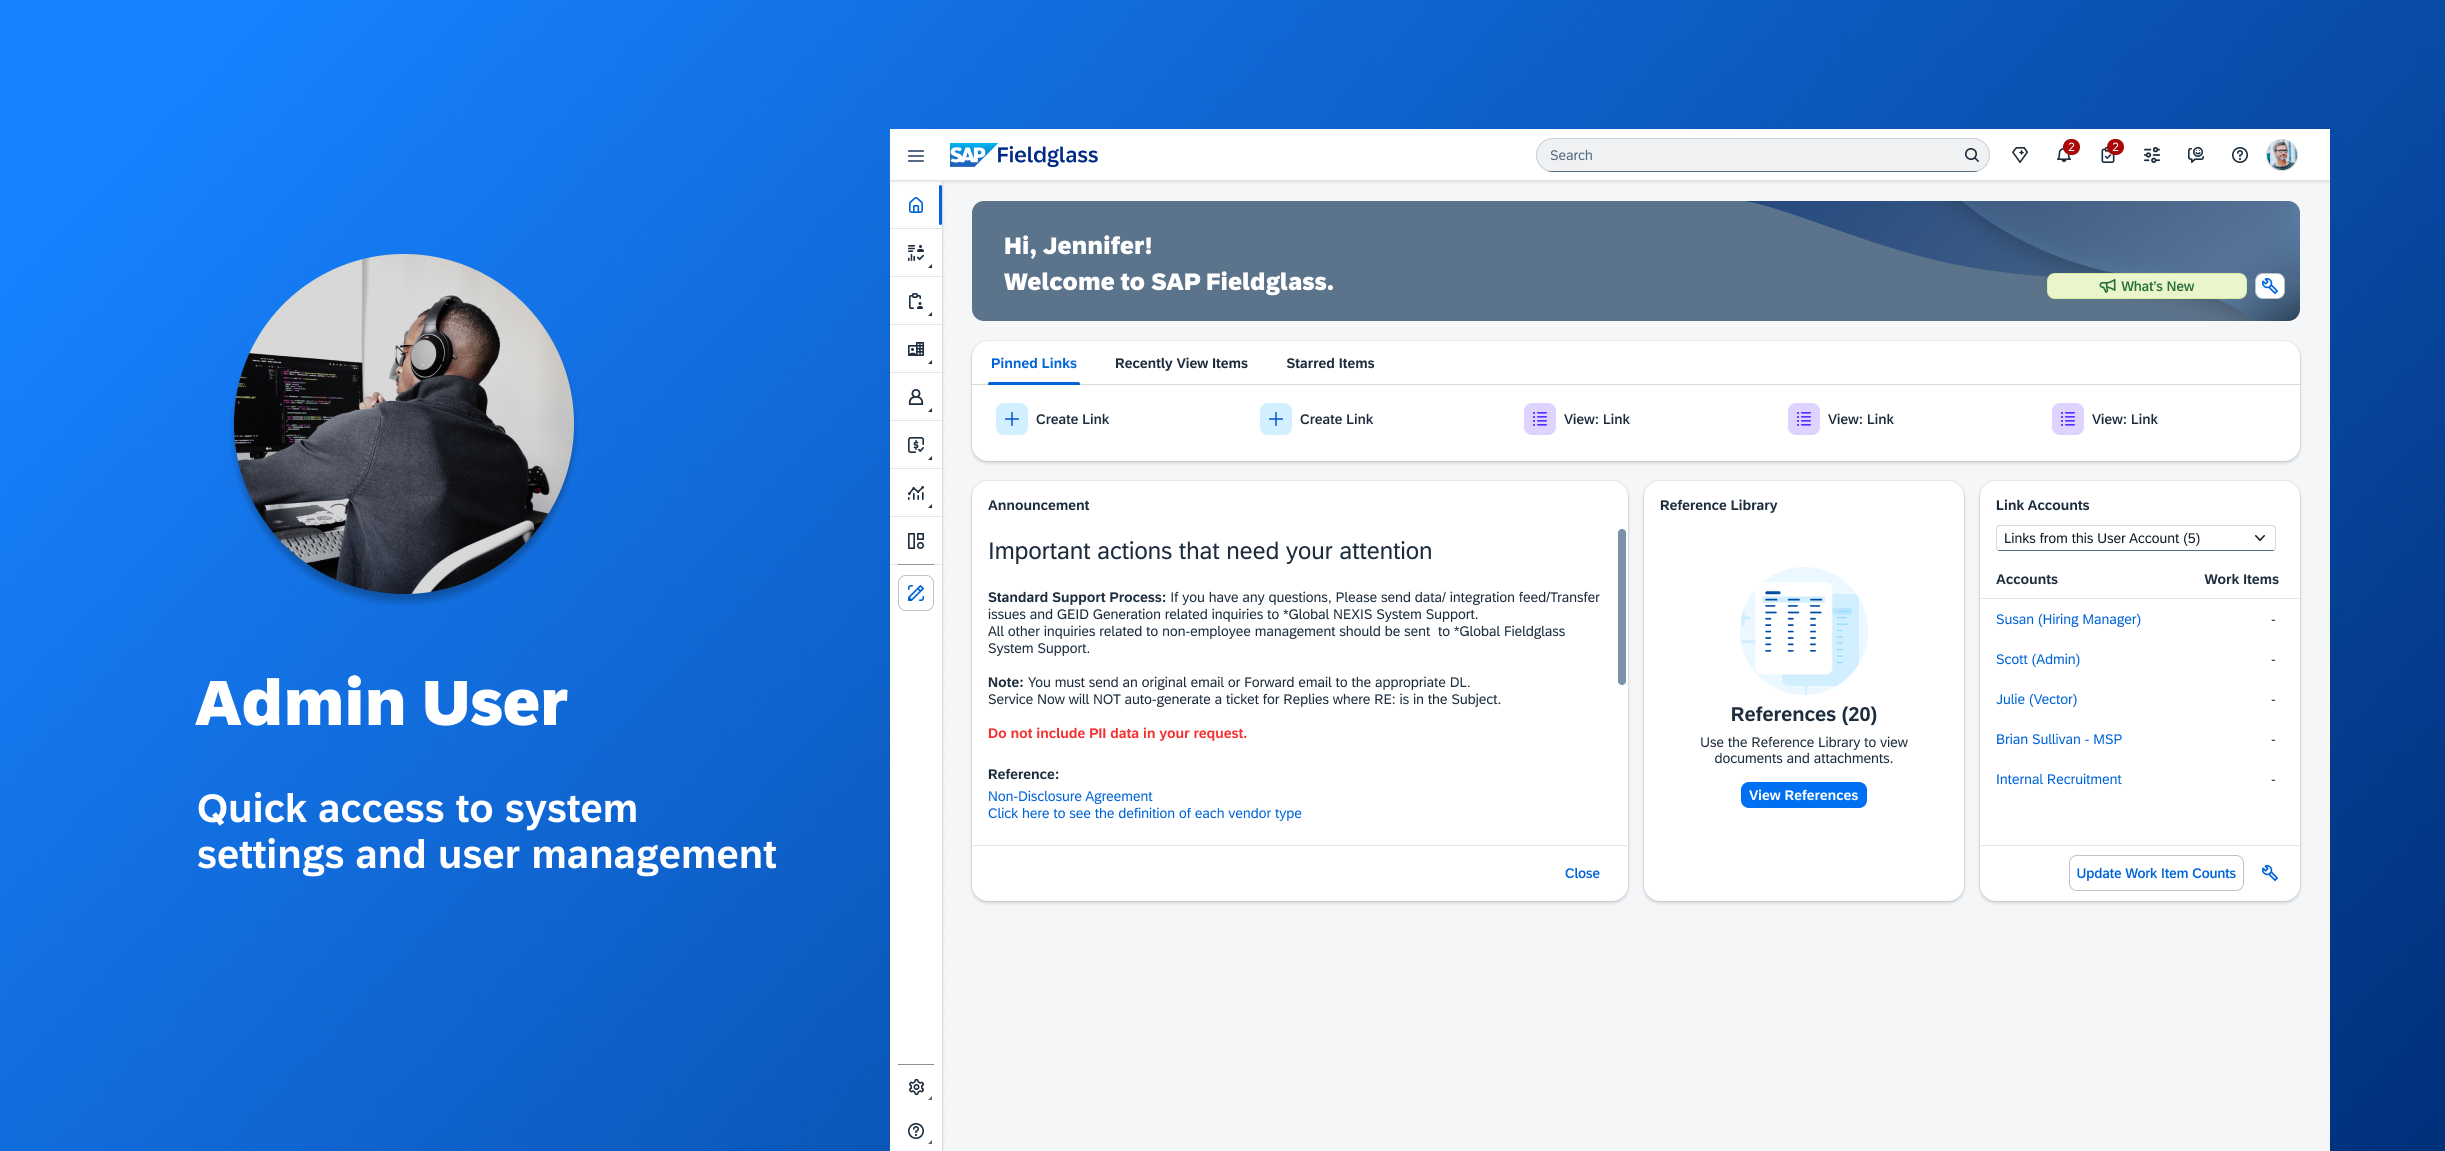Expand the gear settings sidebar menu
Viewport: 2445px width, 1151px height.
pos(916,1087)
